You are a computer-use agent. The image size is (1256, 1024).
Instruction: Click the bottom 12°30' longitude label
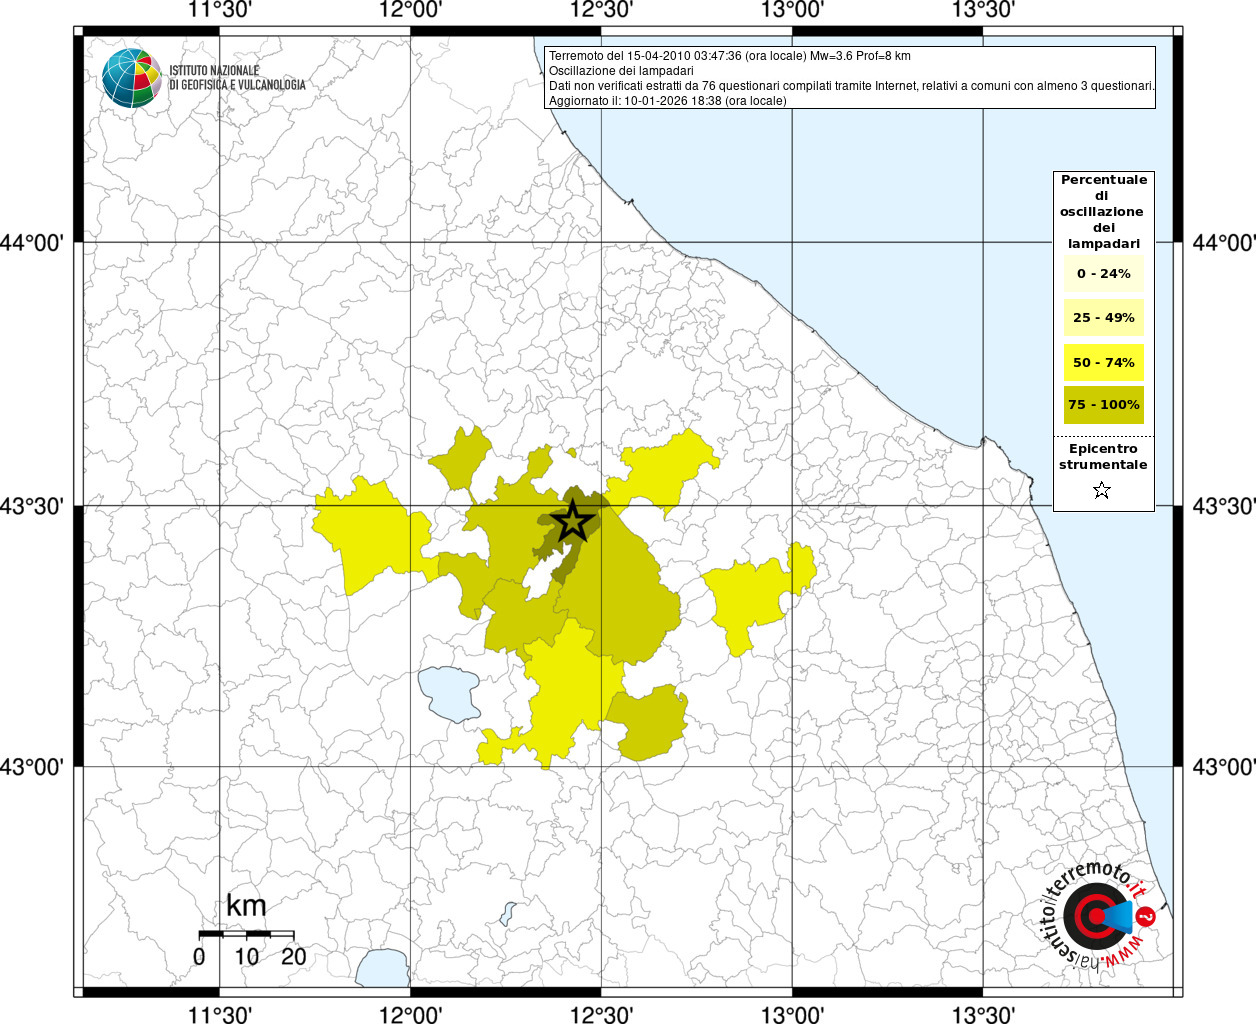(x=601, y=1014)
